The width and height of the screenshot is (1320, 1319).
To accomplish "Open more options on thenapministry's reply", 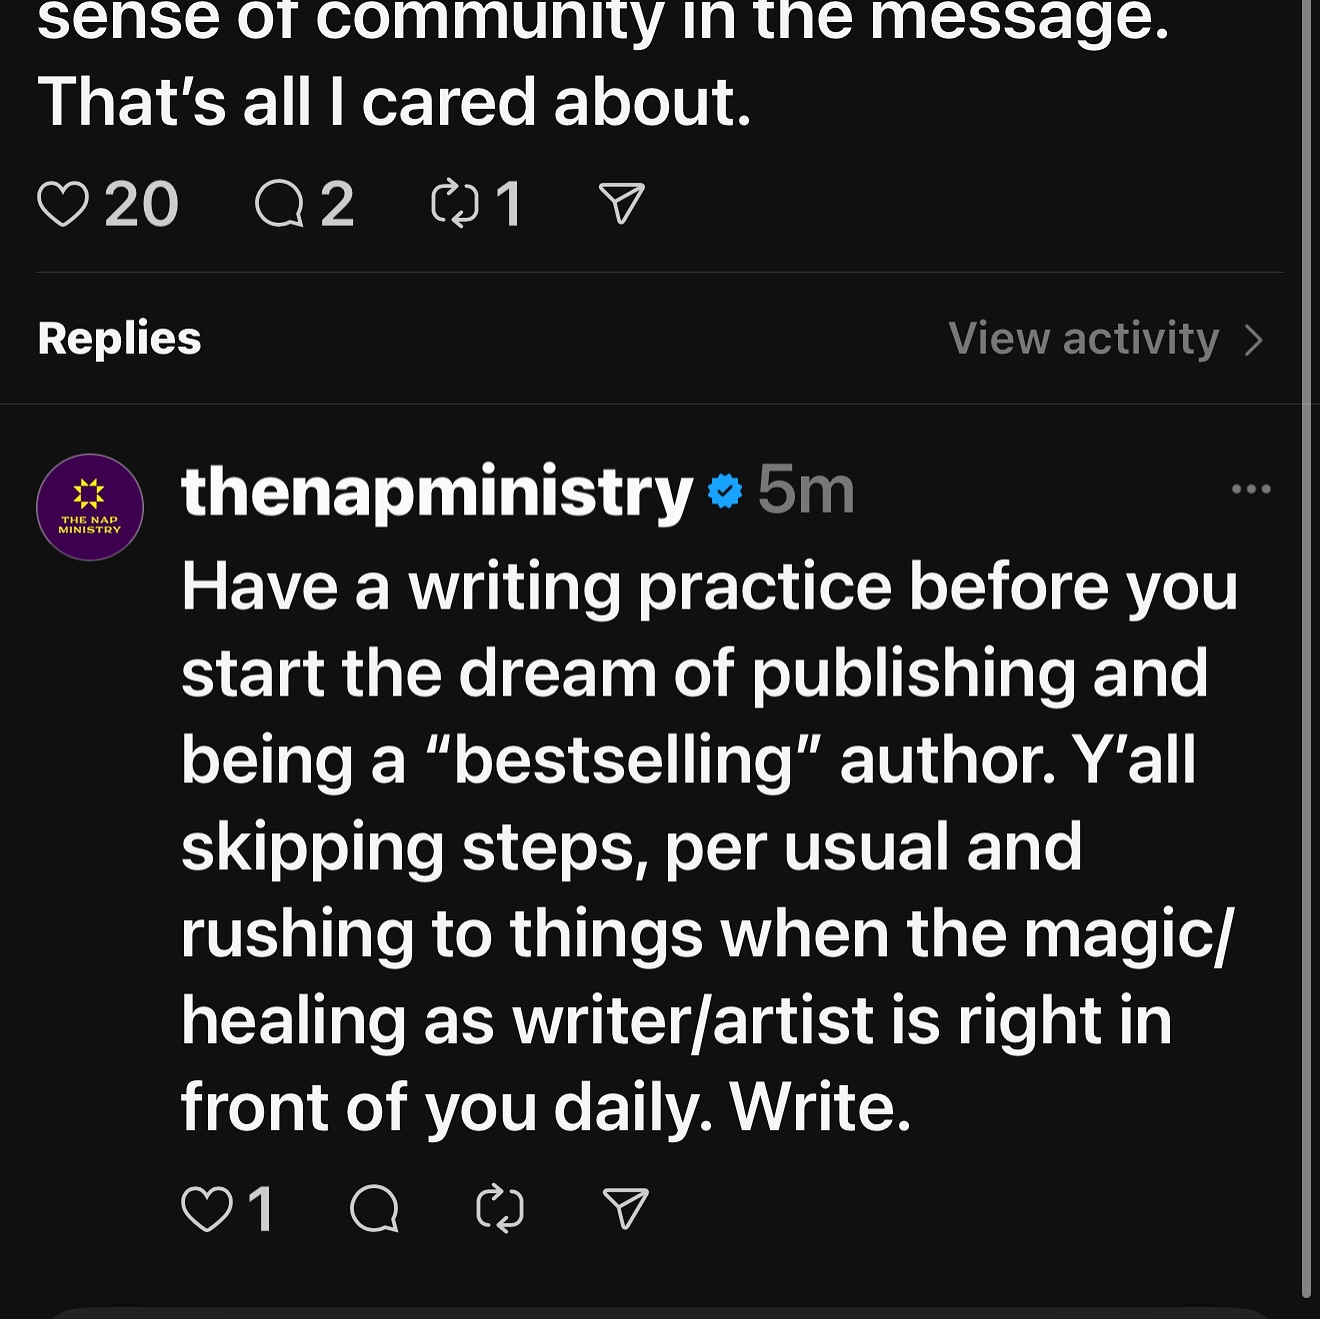I will (1251, 489).
